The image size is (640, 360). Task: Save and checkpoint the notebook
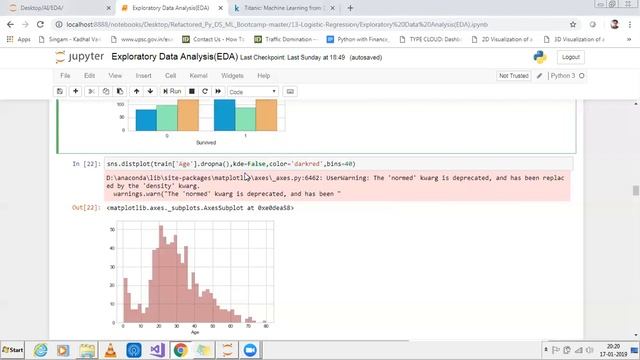tap(60, 91)
